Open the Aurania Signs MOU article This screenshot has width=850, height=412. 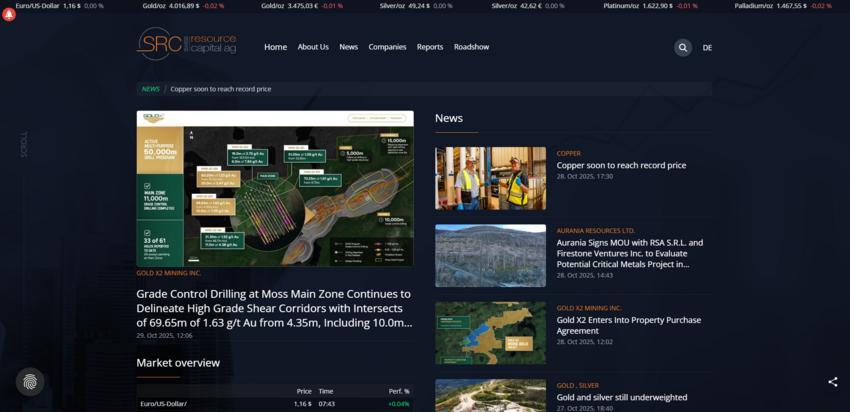point(630,253)
